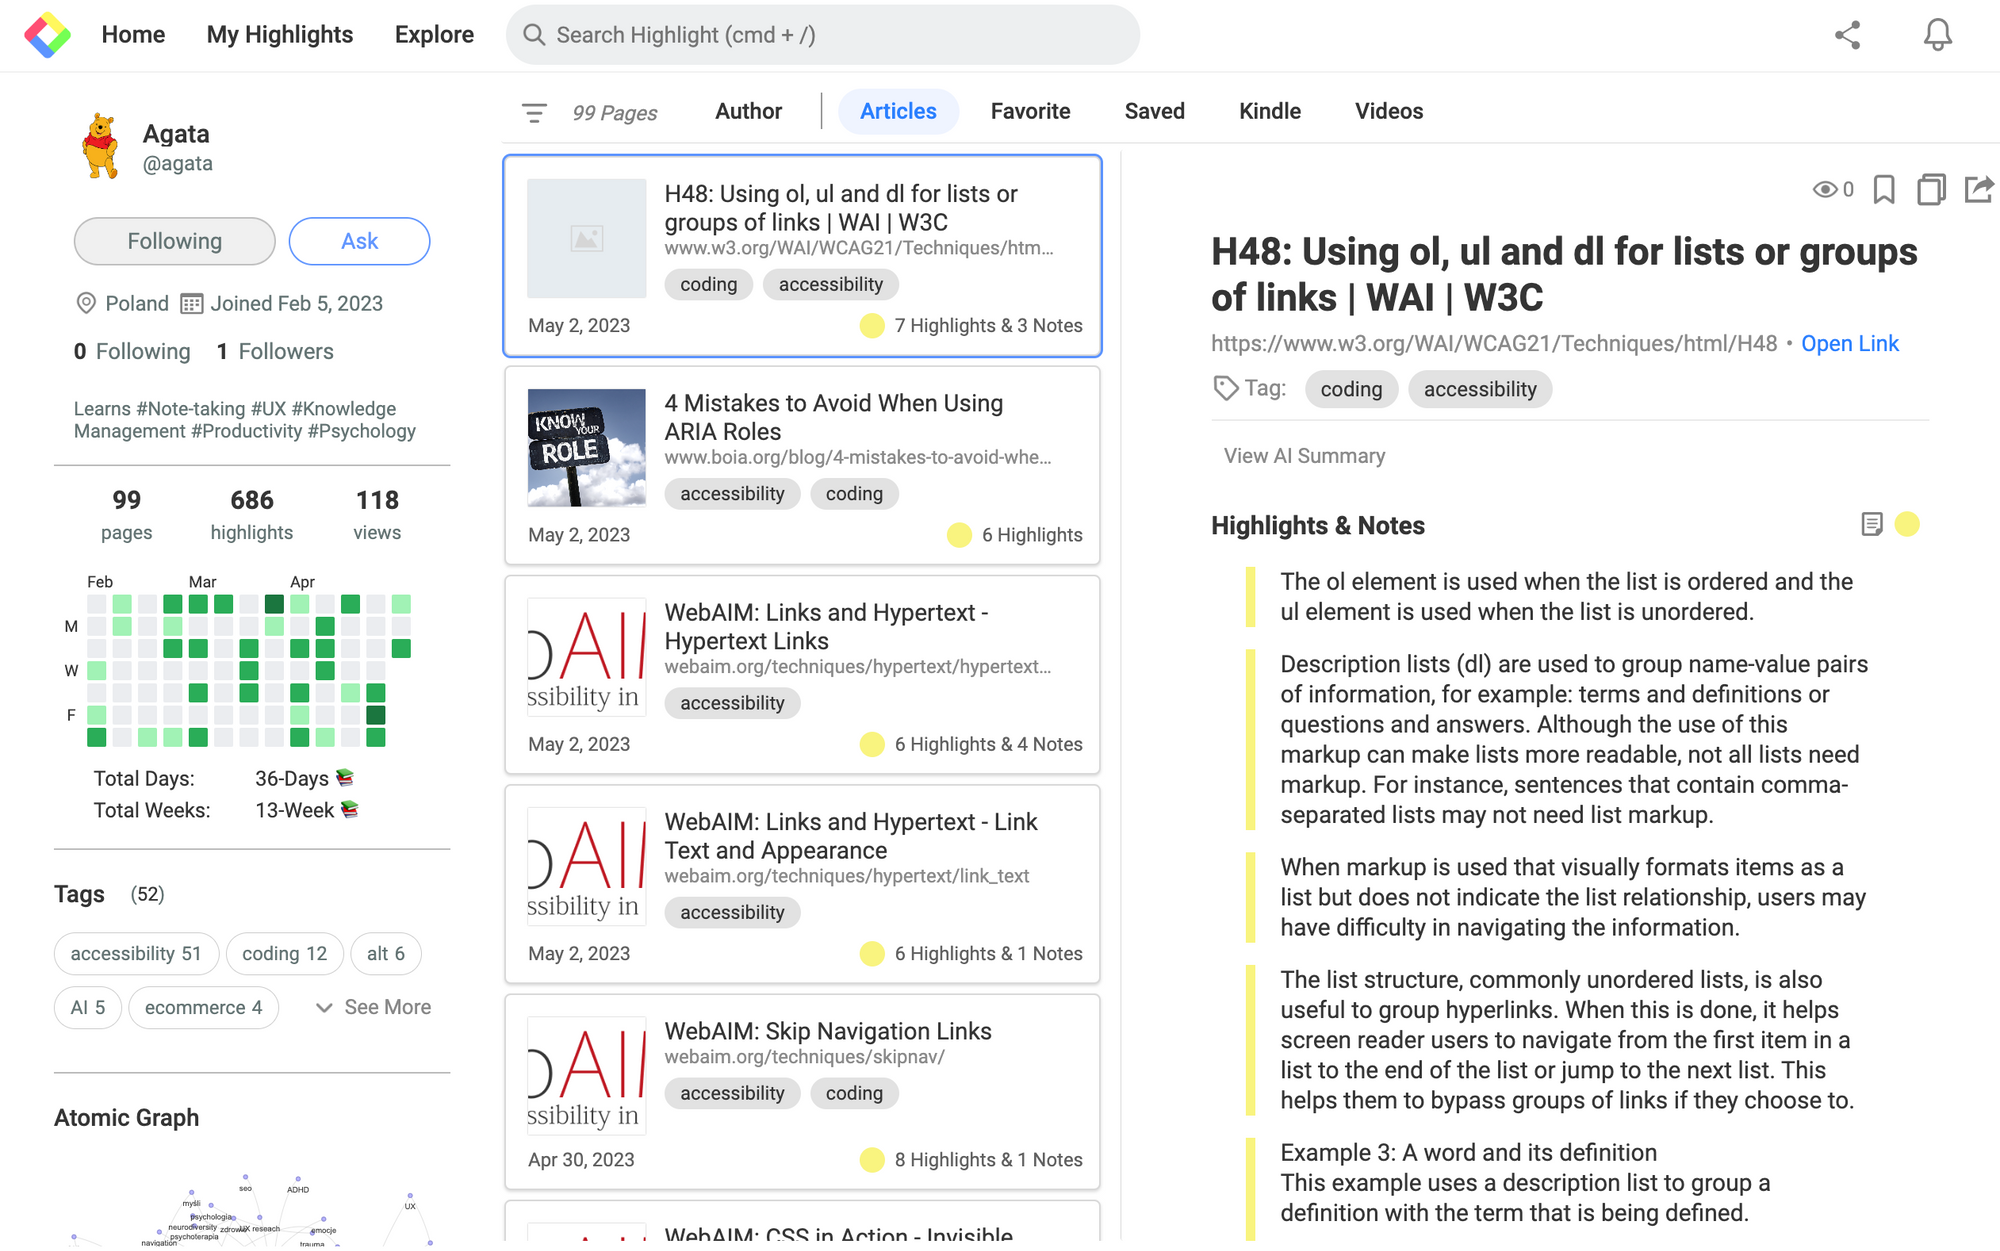Click the copy pages icon
Viewport: 2000px width, 1251px height.
[x=1931, y=189]
